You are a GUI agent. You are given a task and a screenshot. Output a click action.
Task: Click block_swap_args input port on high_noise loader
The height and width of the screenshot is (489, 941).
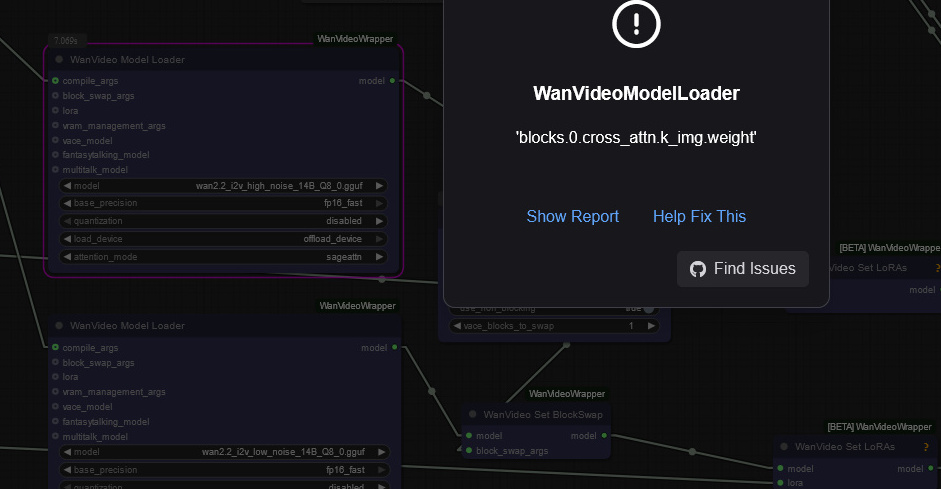(55, 95)
